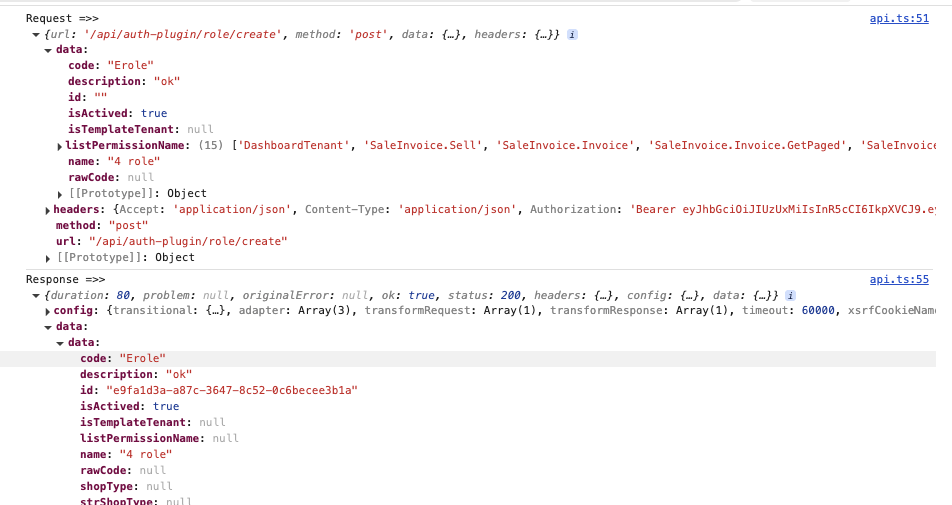Expand the headers object with Authorization
Screen dimensions: 952x505
48,210
